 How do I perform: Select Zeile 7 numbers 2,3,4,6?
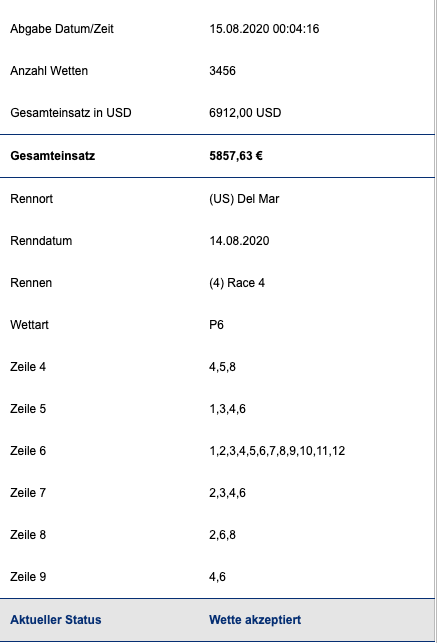click(x=227, y=493)
